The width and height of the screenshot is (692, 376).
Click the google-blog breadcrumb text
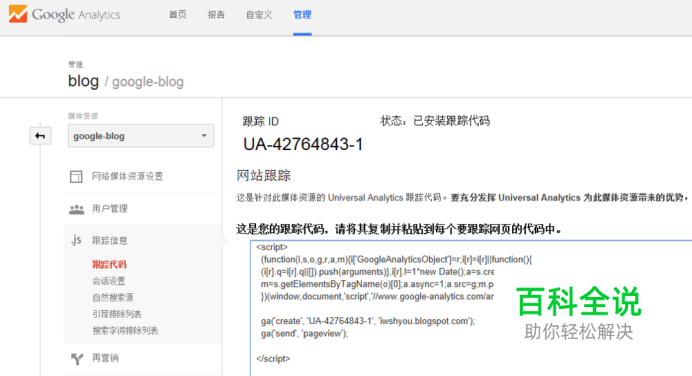tap(148, 82)
